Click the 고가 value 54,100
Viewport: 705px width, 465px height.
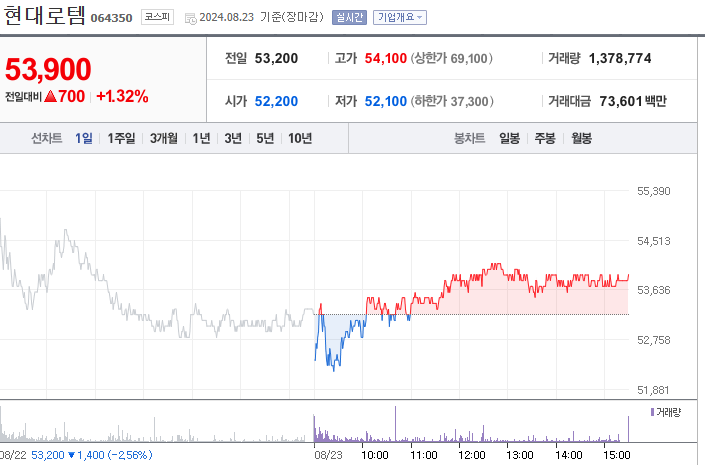385,58
